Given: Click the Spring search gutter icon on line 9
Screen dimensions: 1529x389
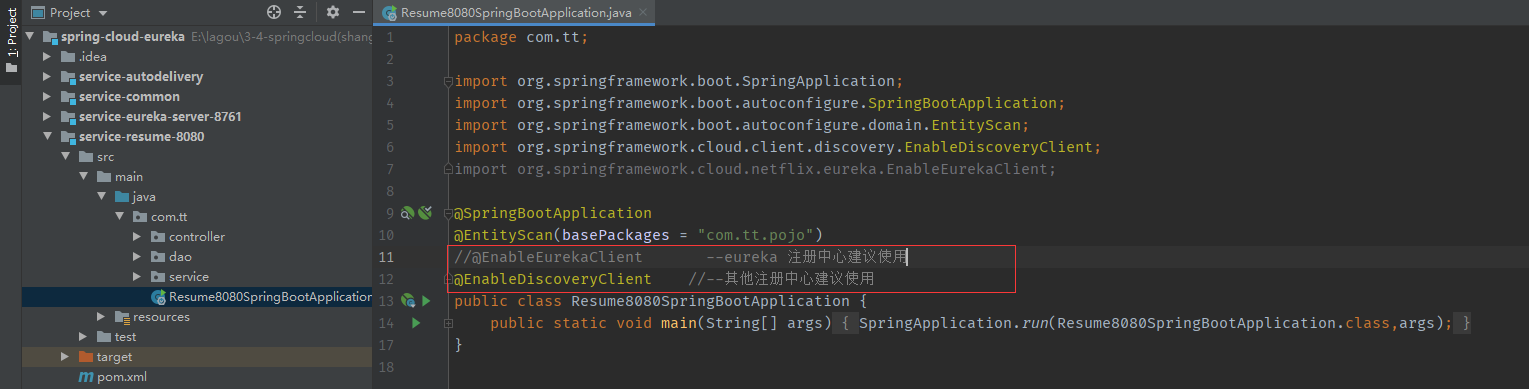Looking at the screenshot, I should (407, 213).
